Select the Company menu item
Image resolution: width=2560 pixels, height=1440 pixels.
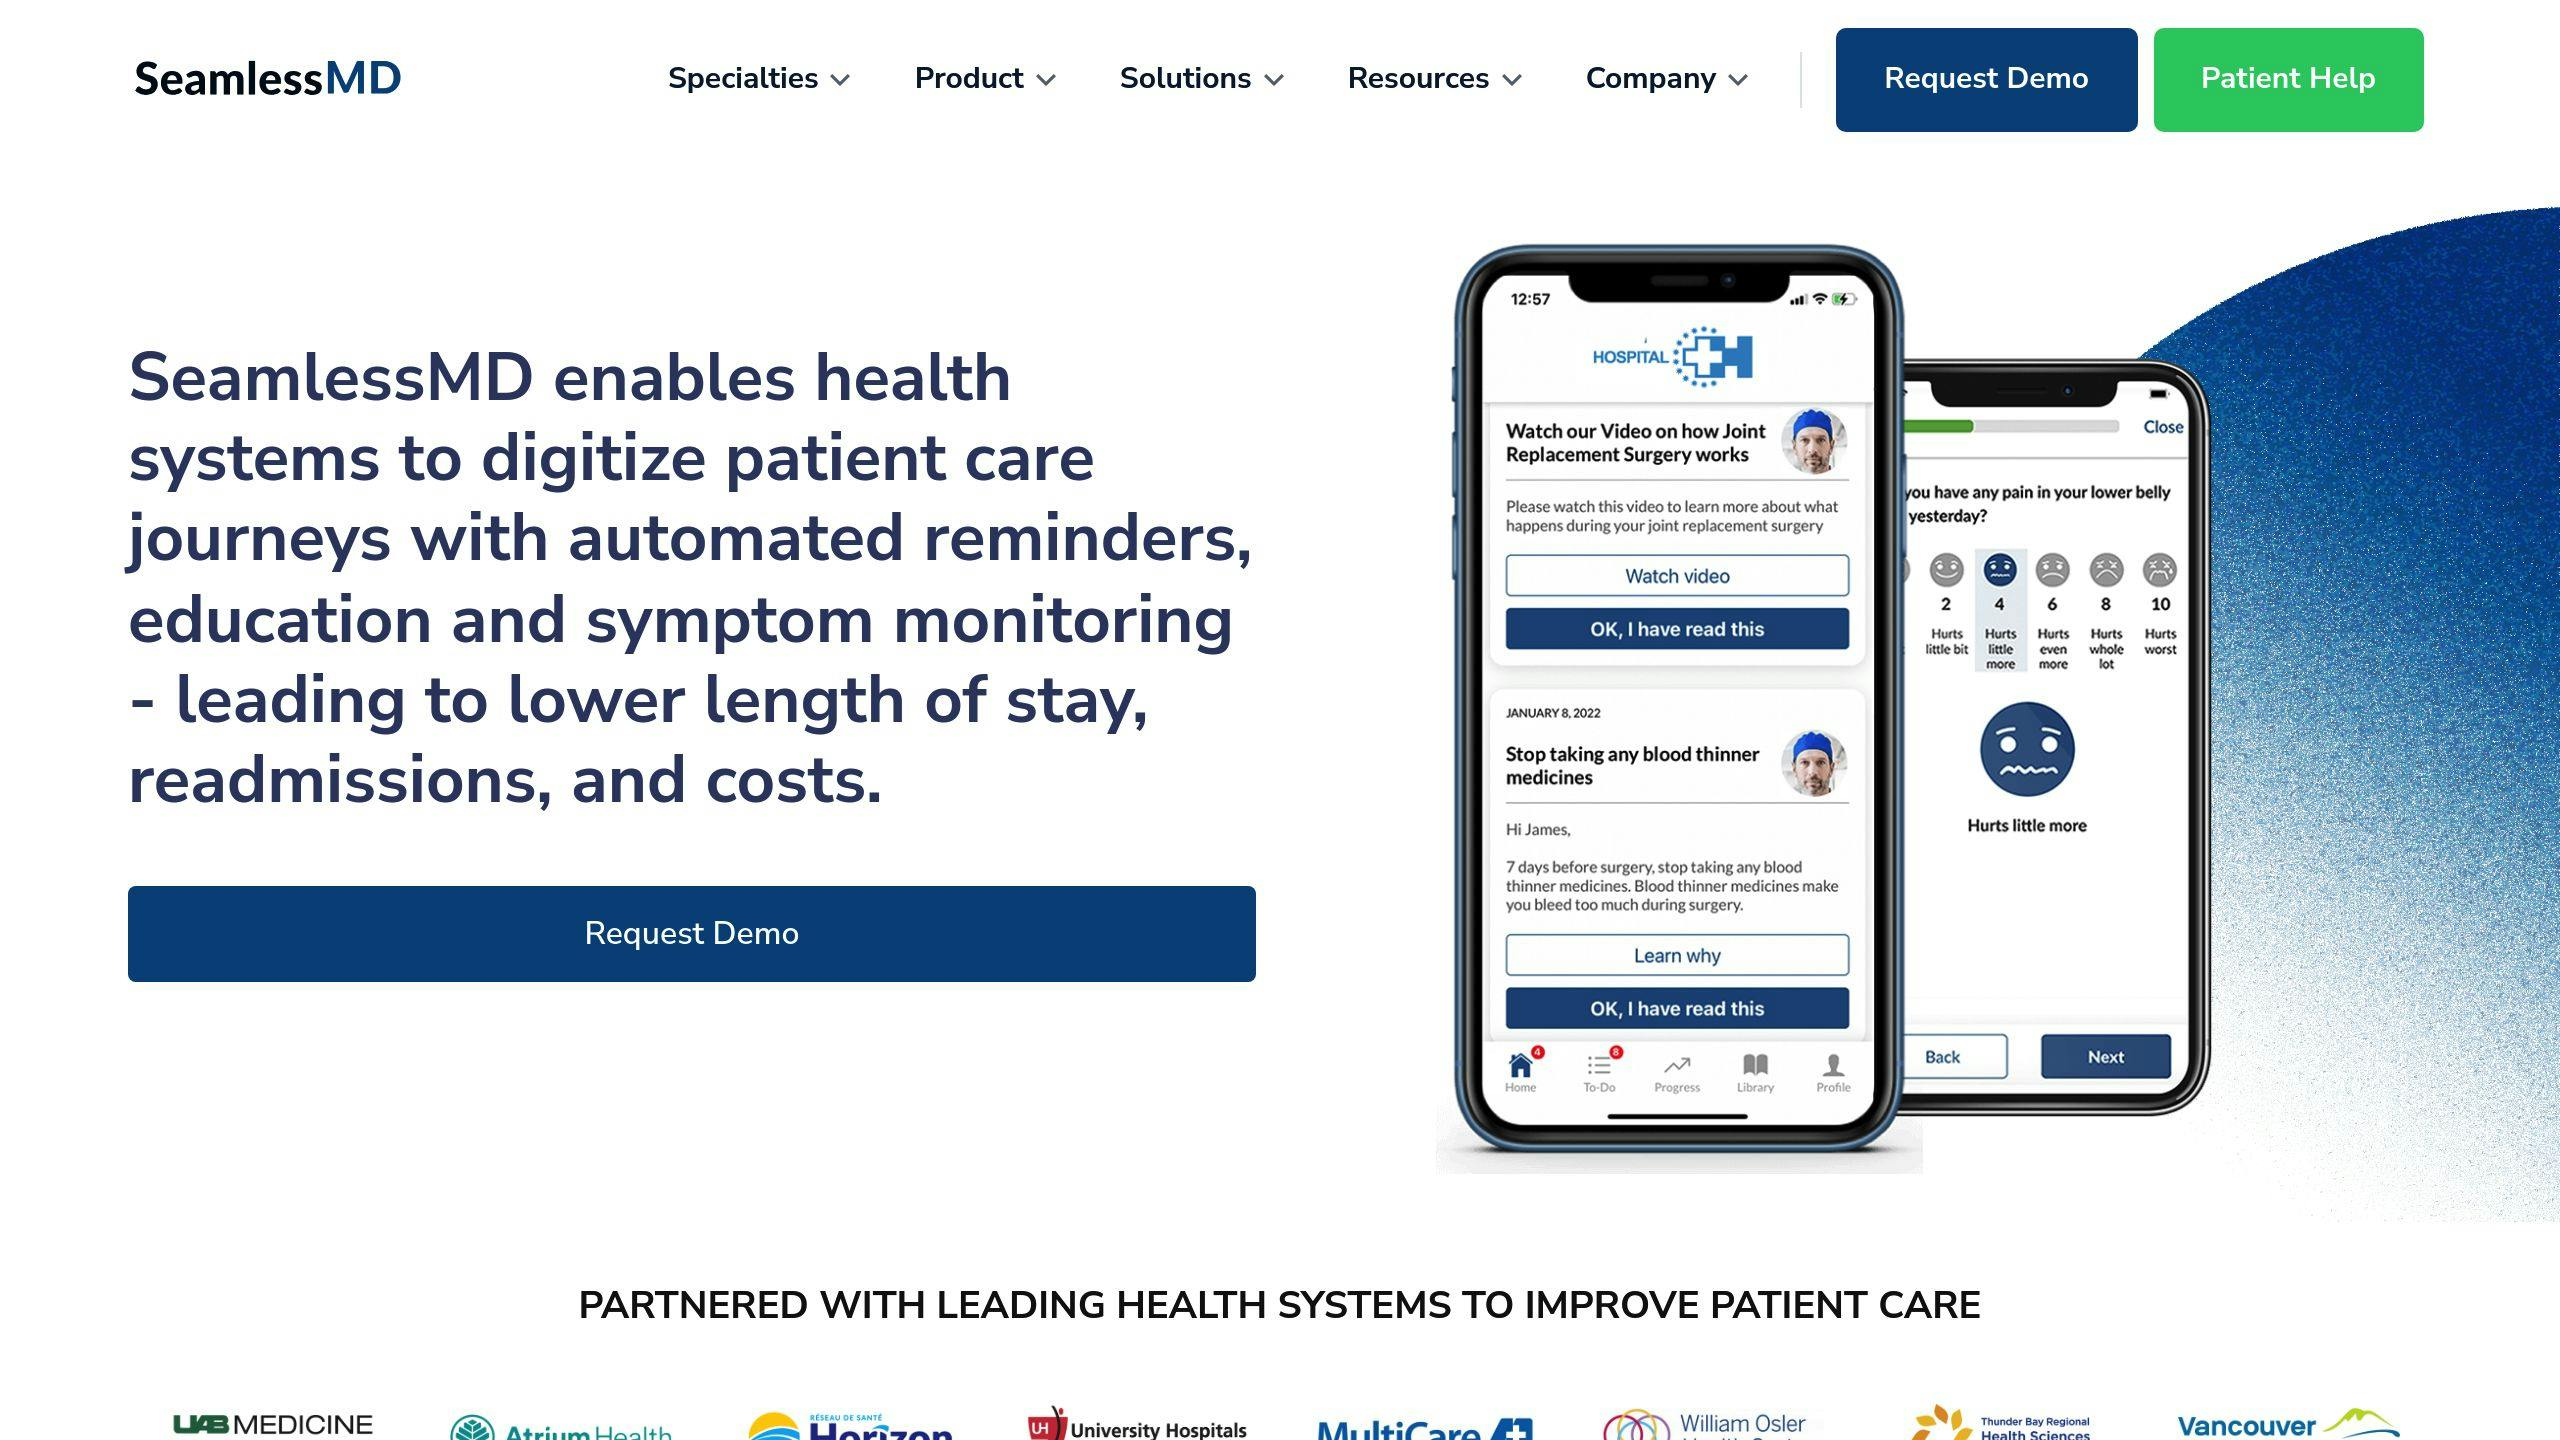tap(1665, 77)
